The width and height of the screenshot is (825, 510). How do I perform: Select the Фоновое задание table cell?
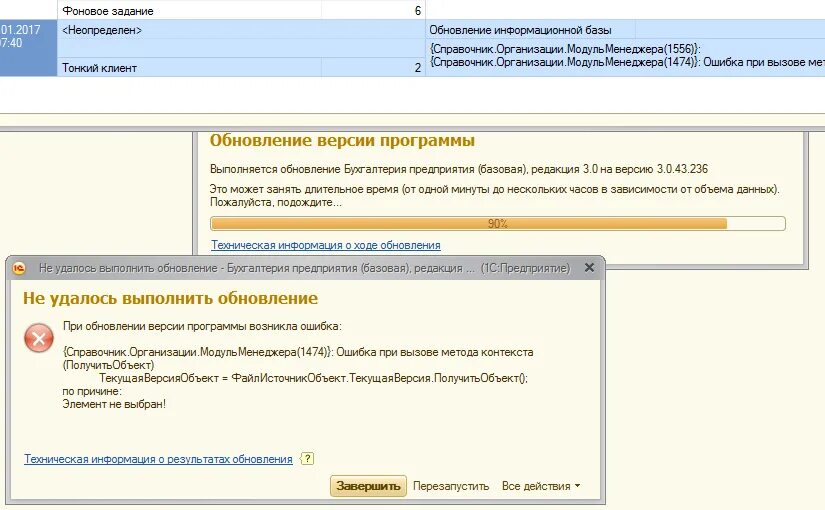coord(189,11)
